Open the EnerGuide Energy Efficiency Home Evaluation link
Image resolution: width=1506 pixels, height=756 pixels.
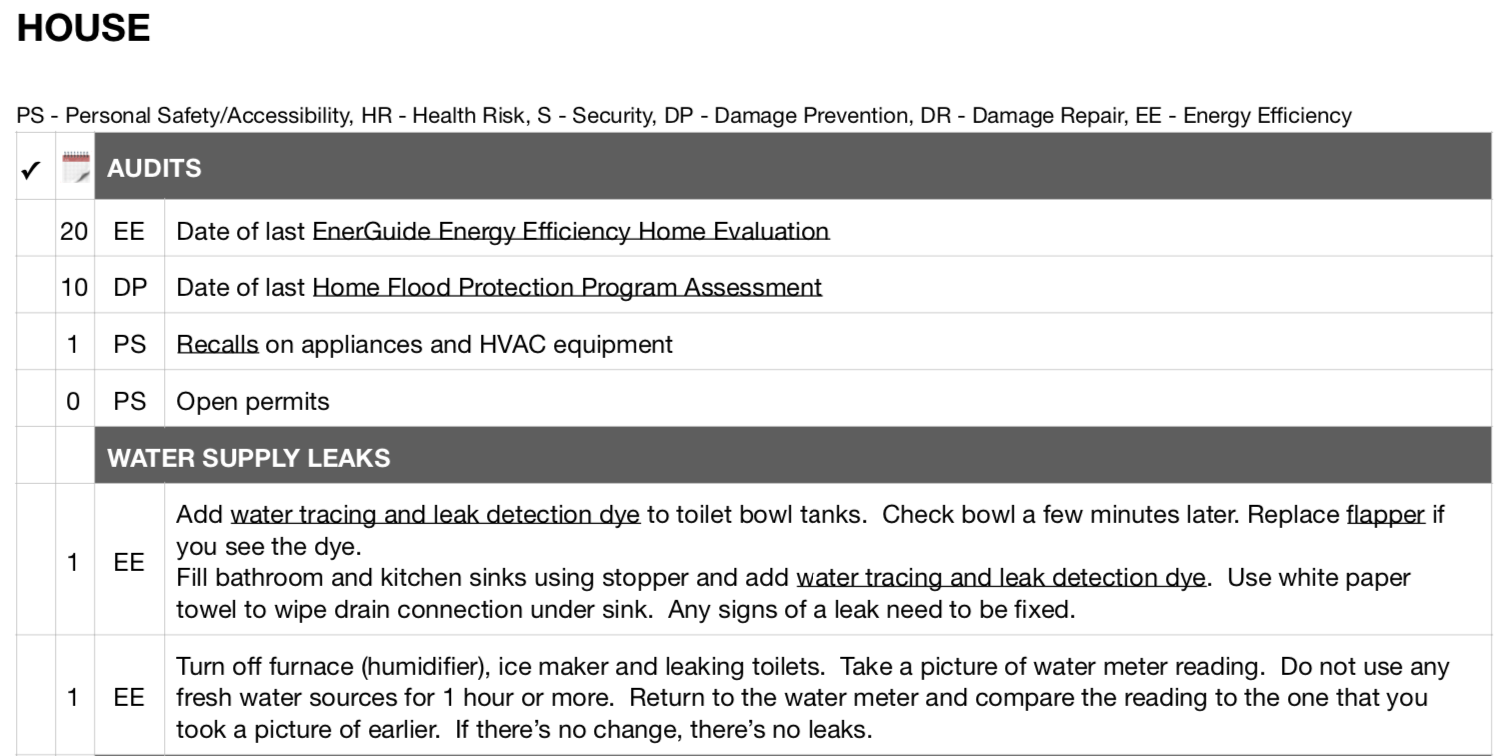[x=571, y=231]
